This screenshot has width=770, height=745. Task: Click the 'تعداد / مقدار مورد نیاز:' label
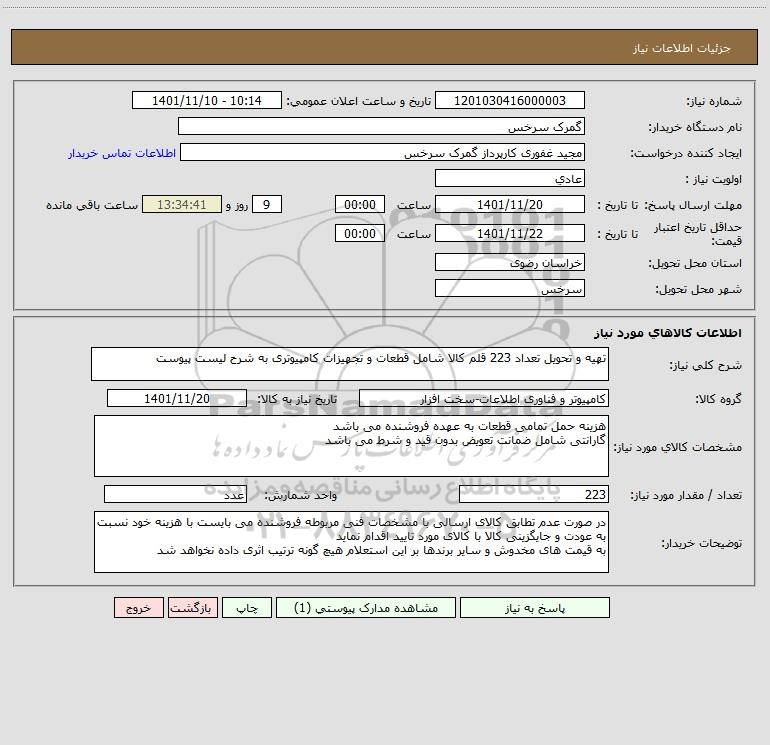tap(686, 495)
